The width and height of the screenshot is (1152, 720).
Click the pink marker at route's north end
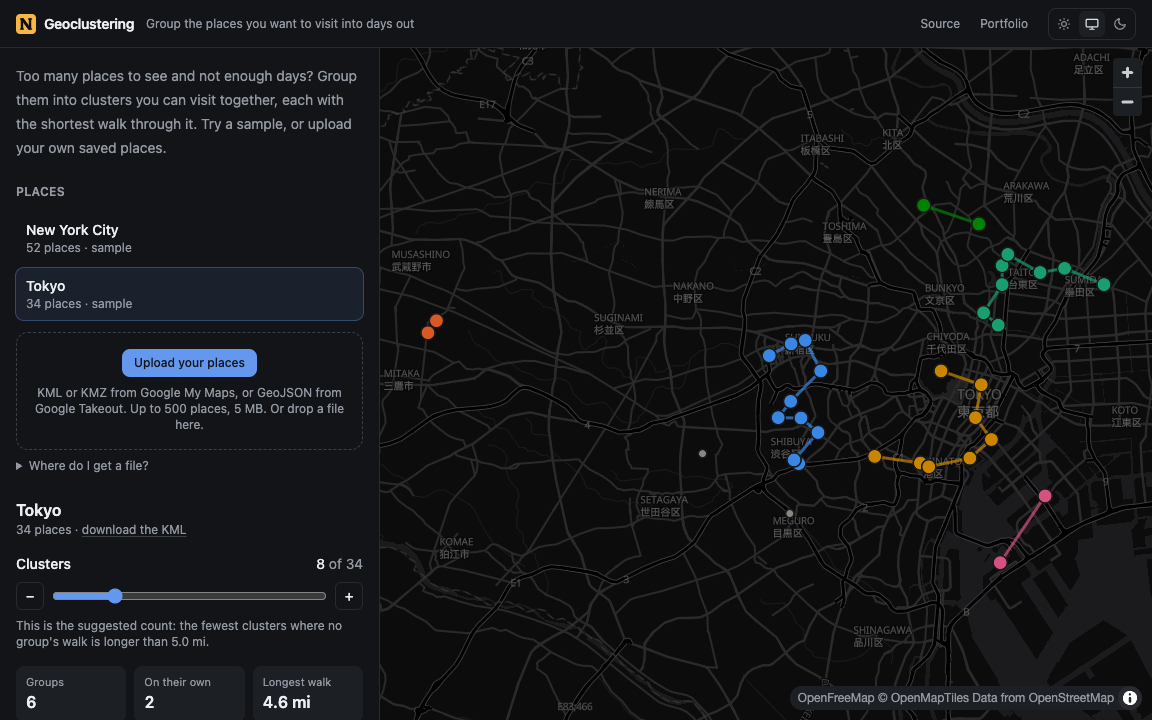(x=1045, y=496)
